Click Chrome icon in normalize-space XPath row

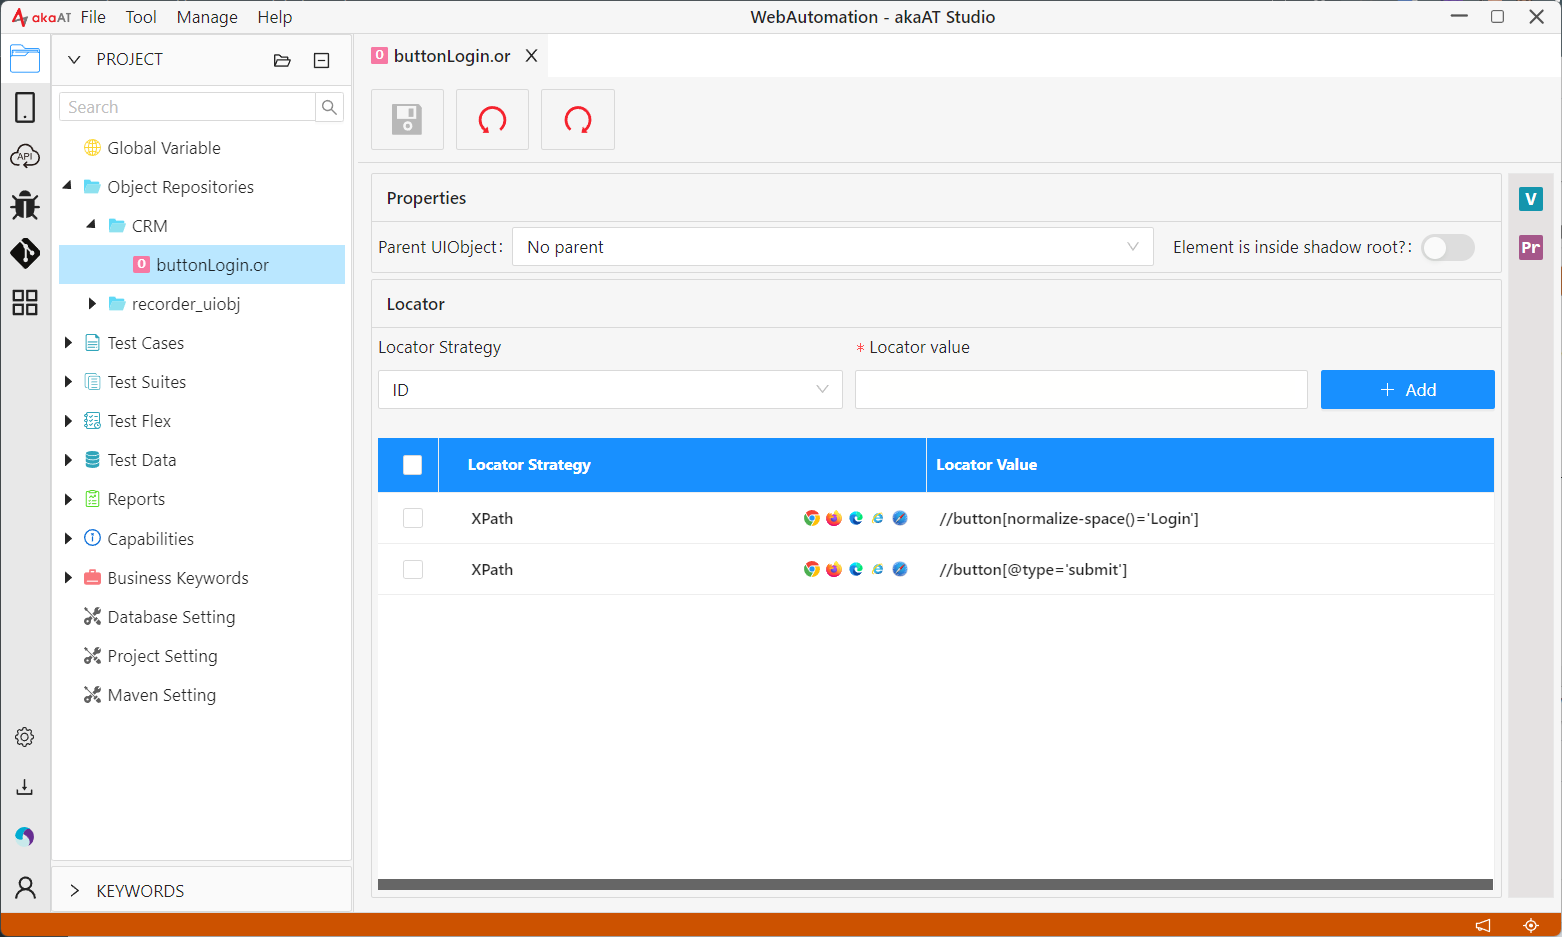[x=812, y=518]
